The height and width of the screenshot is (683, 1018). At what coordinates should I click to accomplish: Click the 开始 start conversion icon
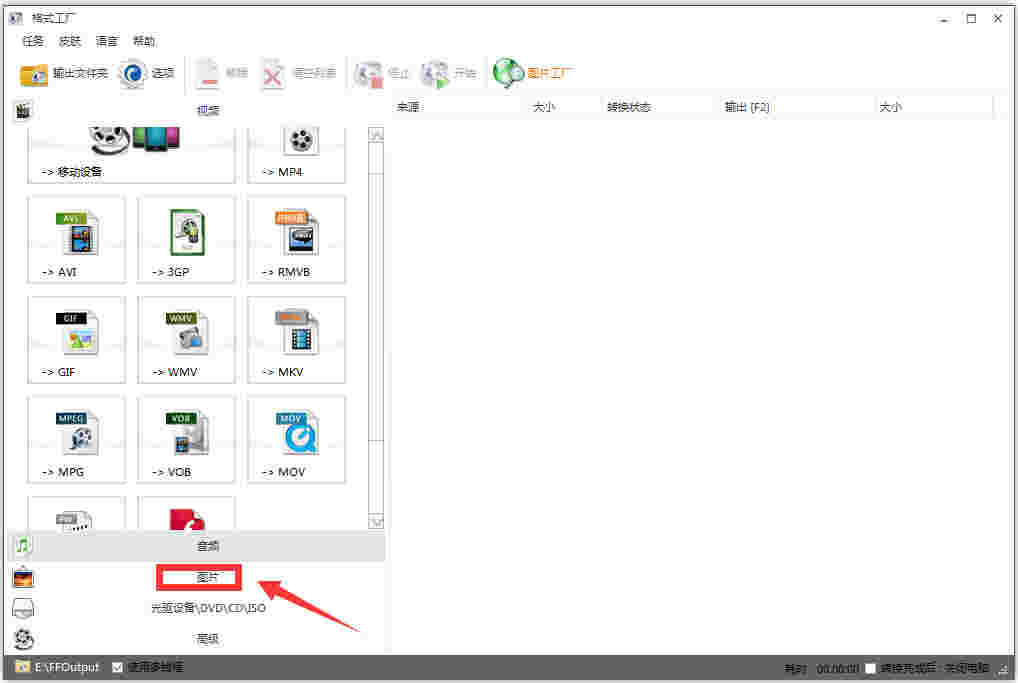click(435, 74)
